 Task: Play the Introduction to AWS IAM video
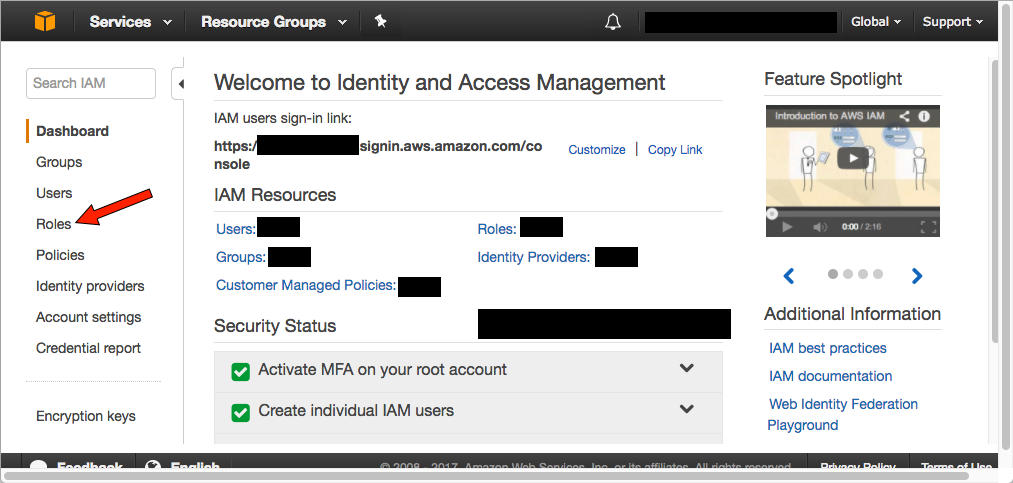[x=853, y=158]
